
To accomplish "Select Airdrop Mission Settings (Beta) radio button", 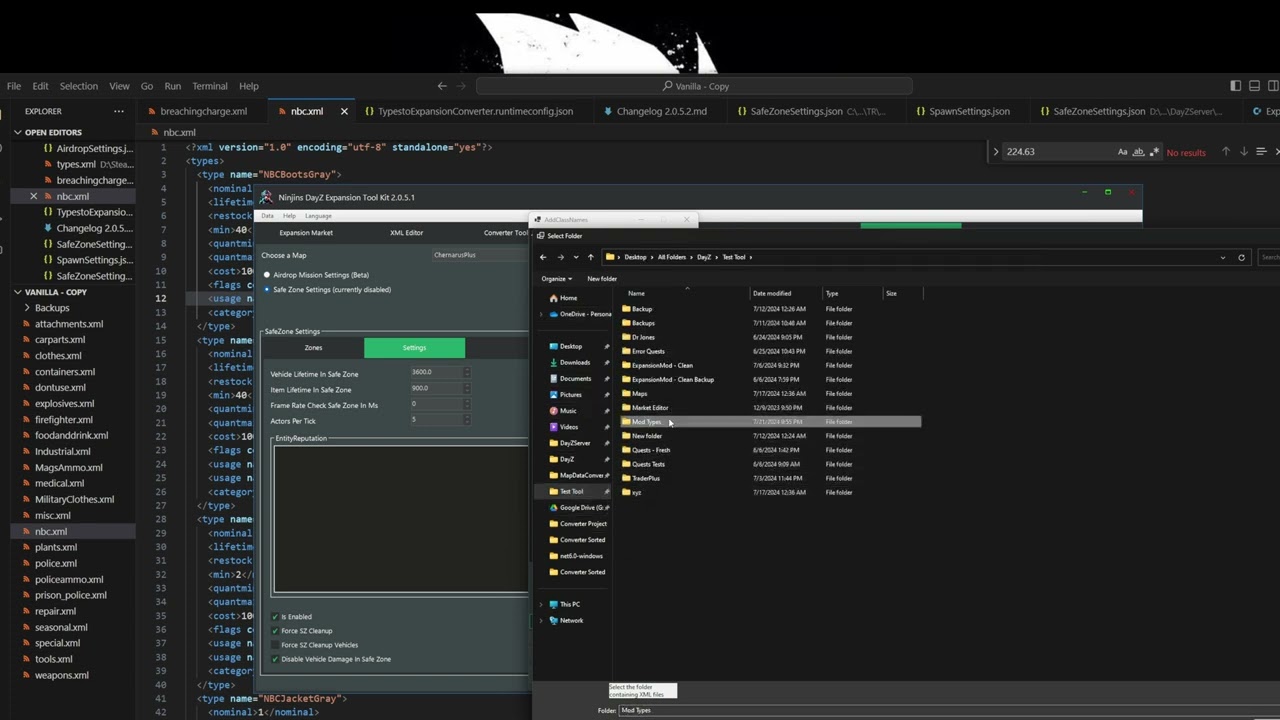I will 267,275.
